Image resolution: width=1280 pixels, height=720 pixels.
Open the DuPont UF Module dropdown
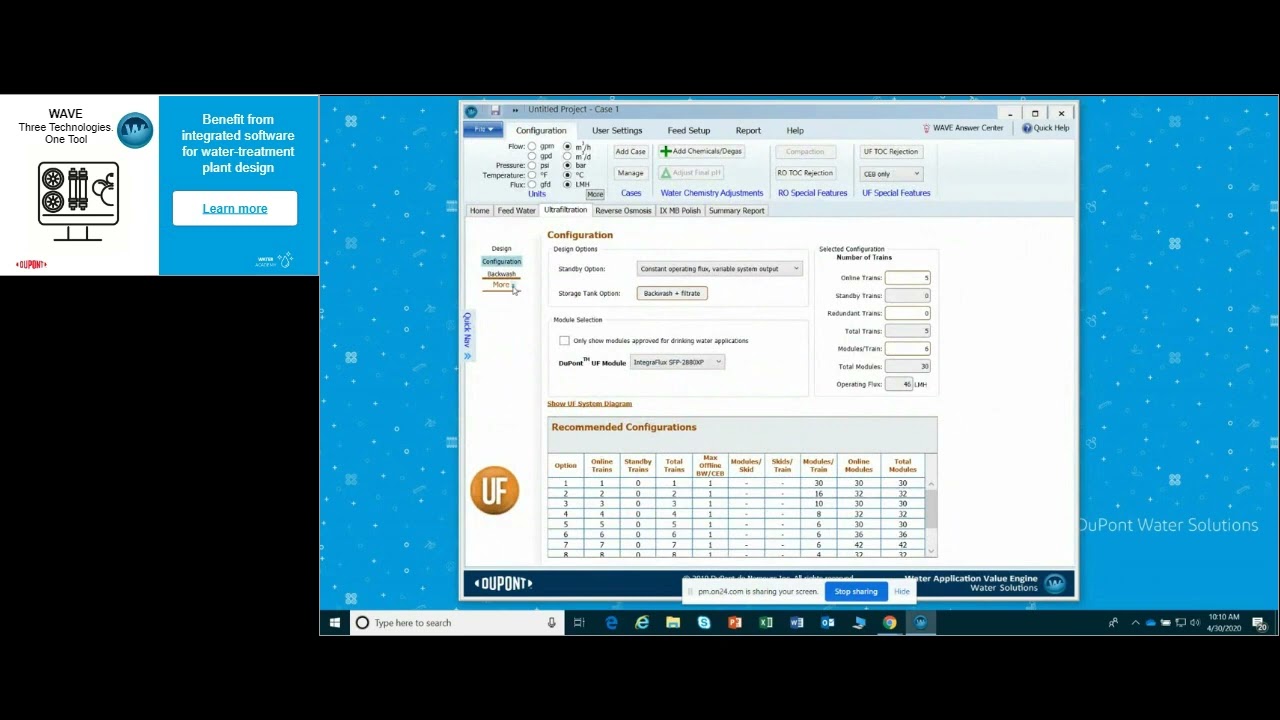tap(676, 362)
